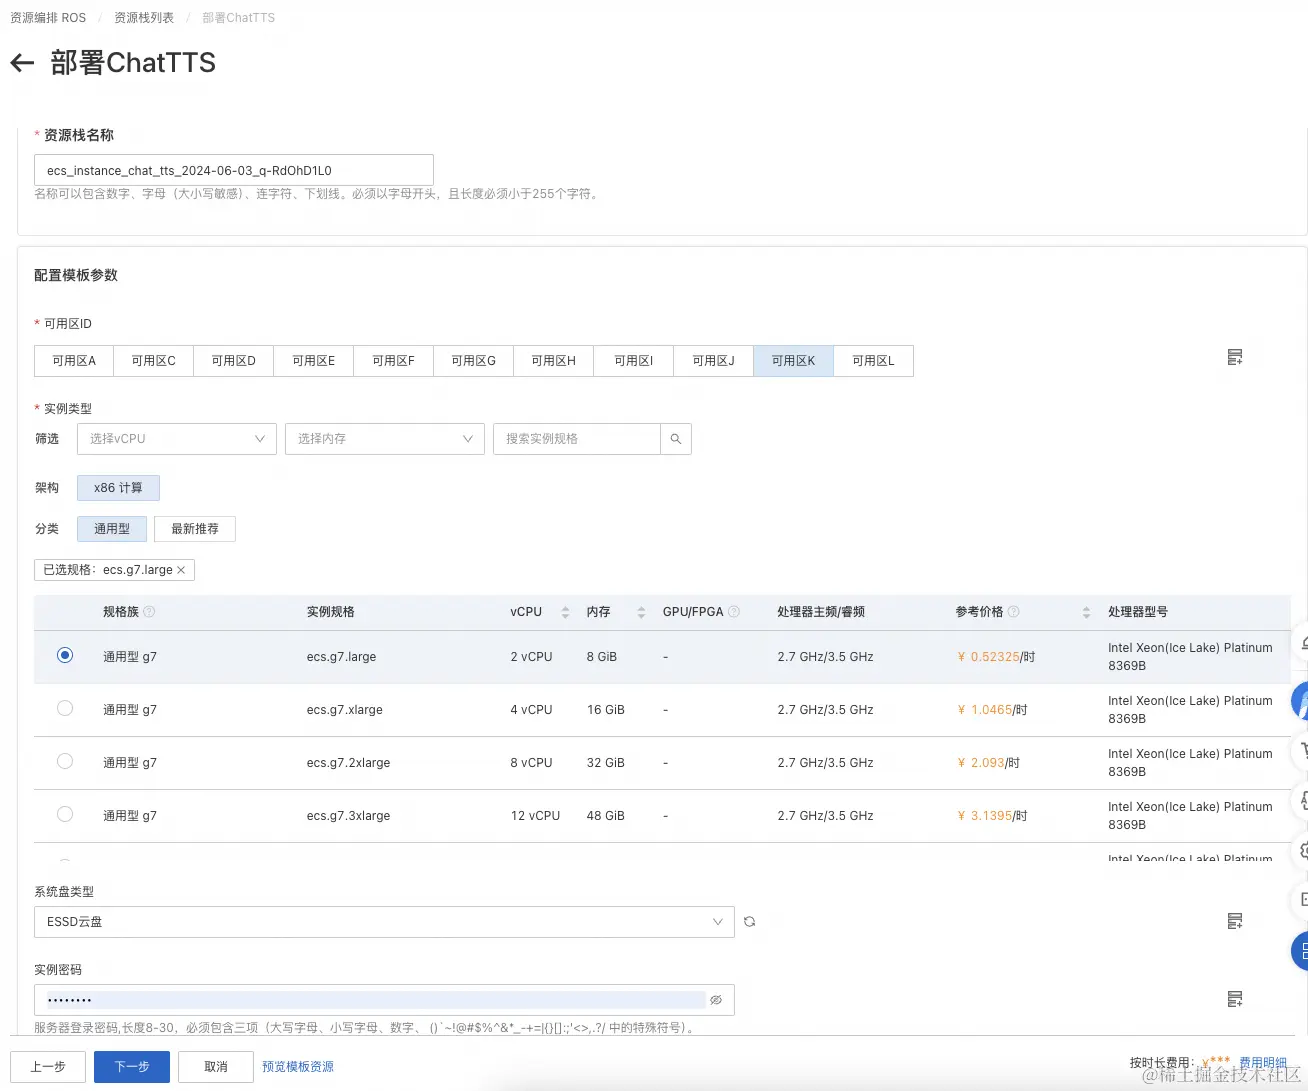Open the 选择内存 dropdown
This screenshot has height=1091, width=1308.
click(385, 439)
